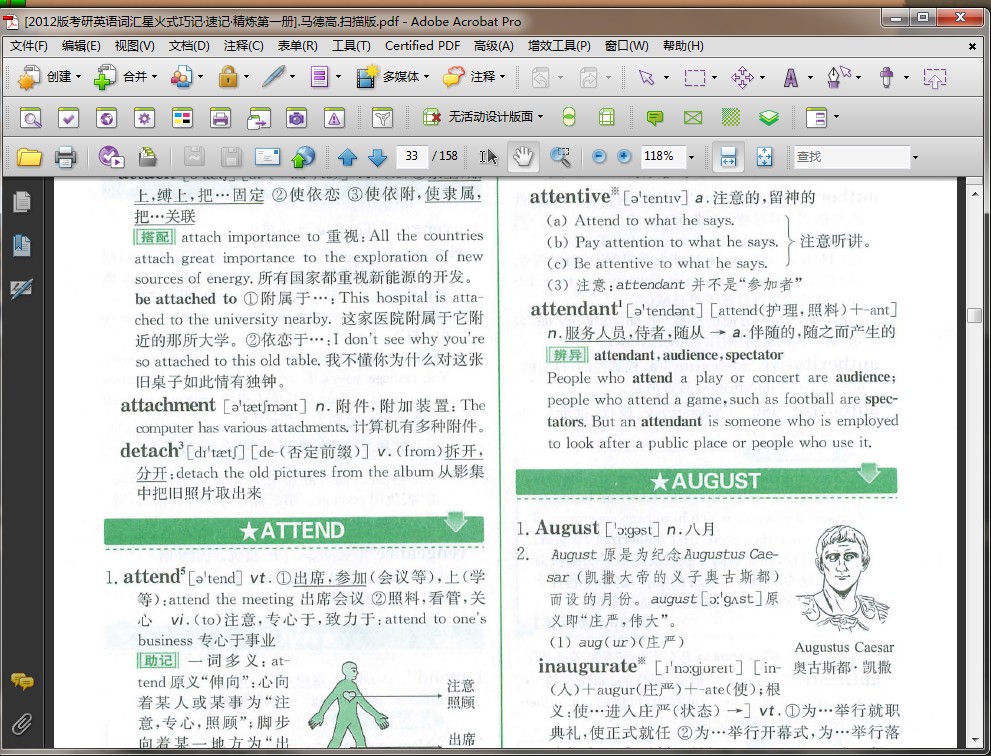Click the marquee zoom magnifier tool

(x=560, y=157)
